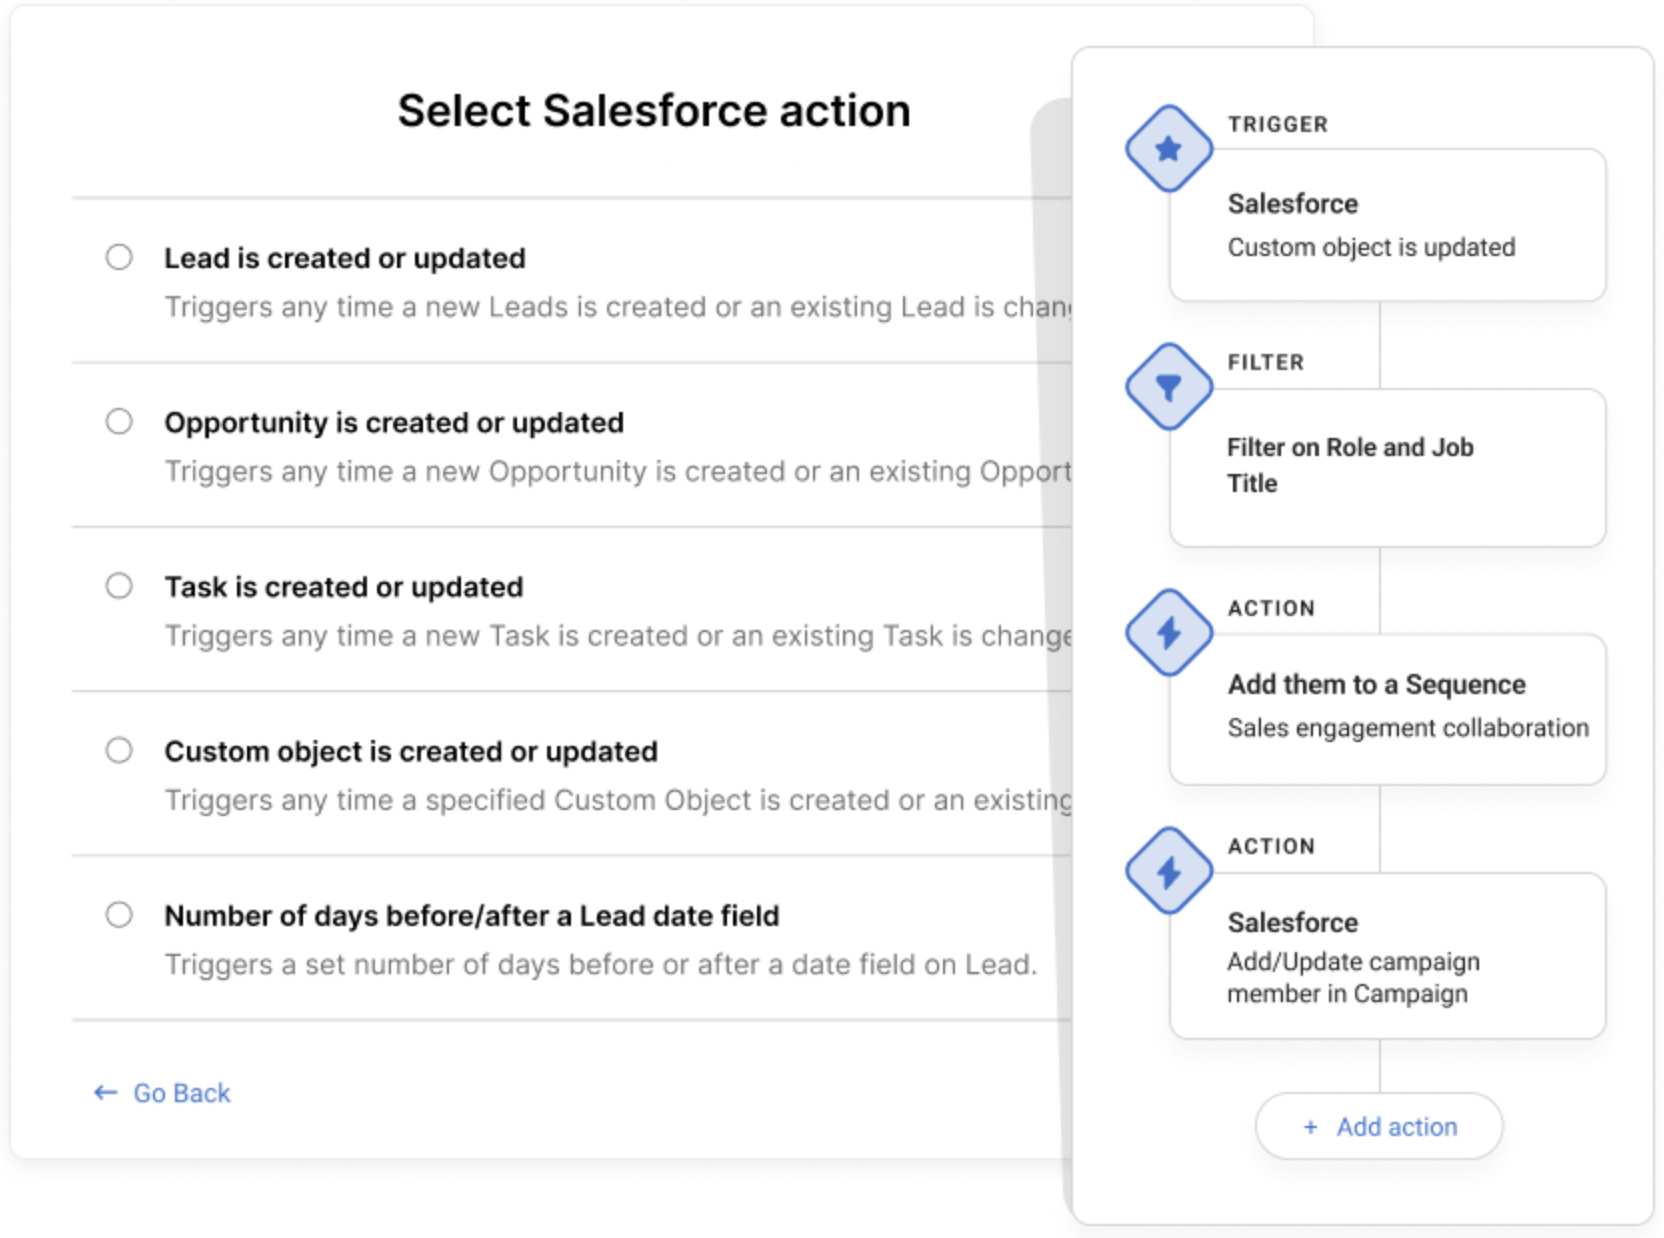Click the Custom object is created or updated title
Image resolution: width=1664 pixels, height=1238 pixels.
[x=410, y=751]
